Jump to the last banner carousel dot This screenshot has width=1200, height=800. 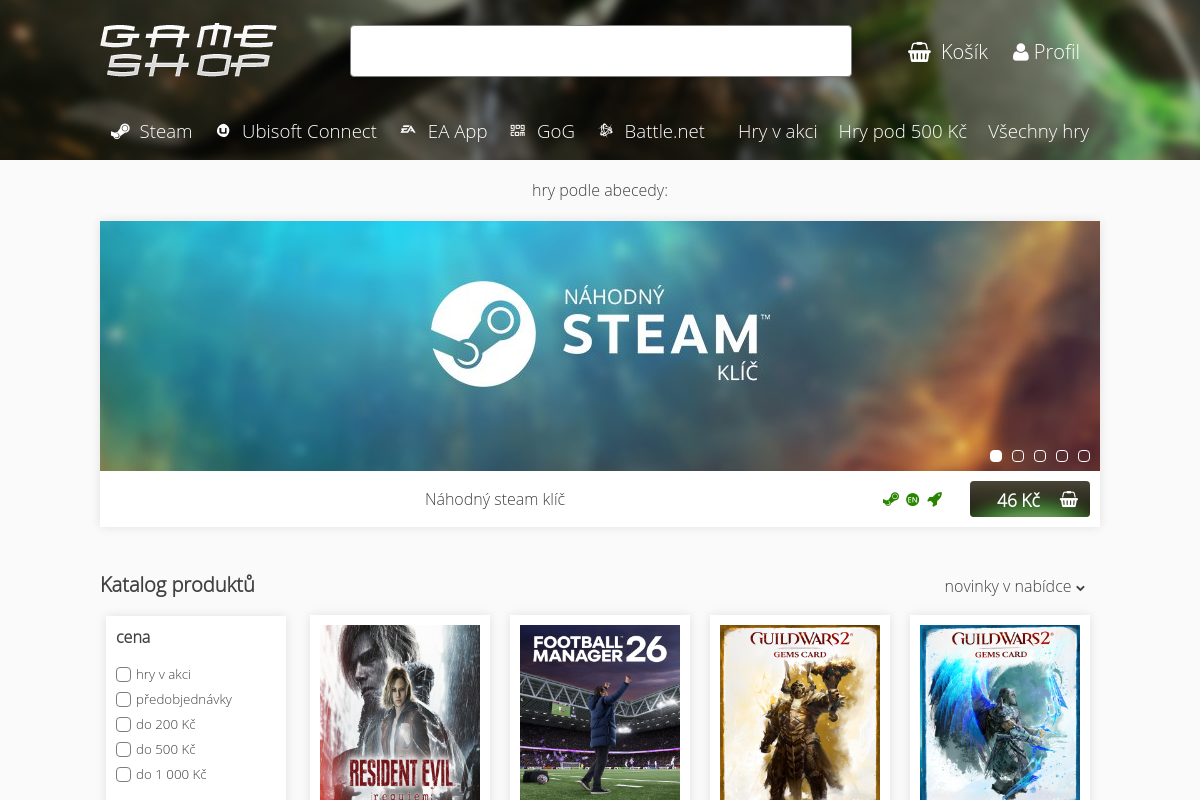(1084, 456)
